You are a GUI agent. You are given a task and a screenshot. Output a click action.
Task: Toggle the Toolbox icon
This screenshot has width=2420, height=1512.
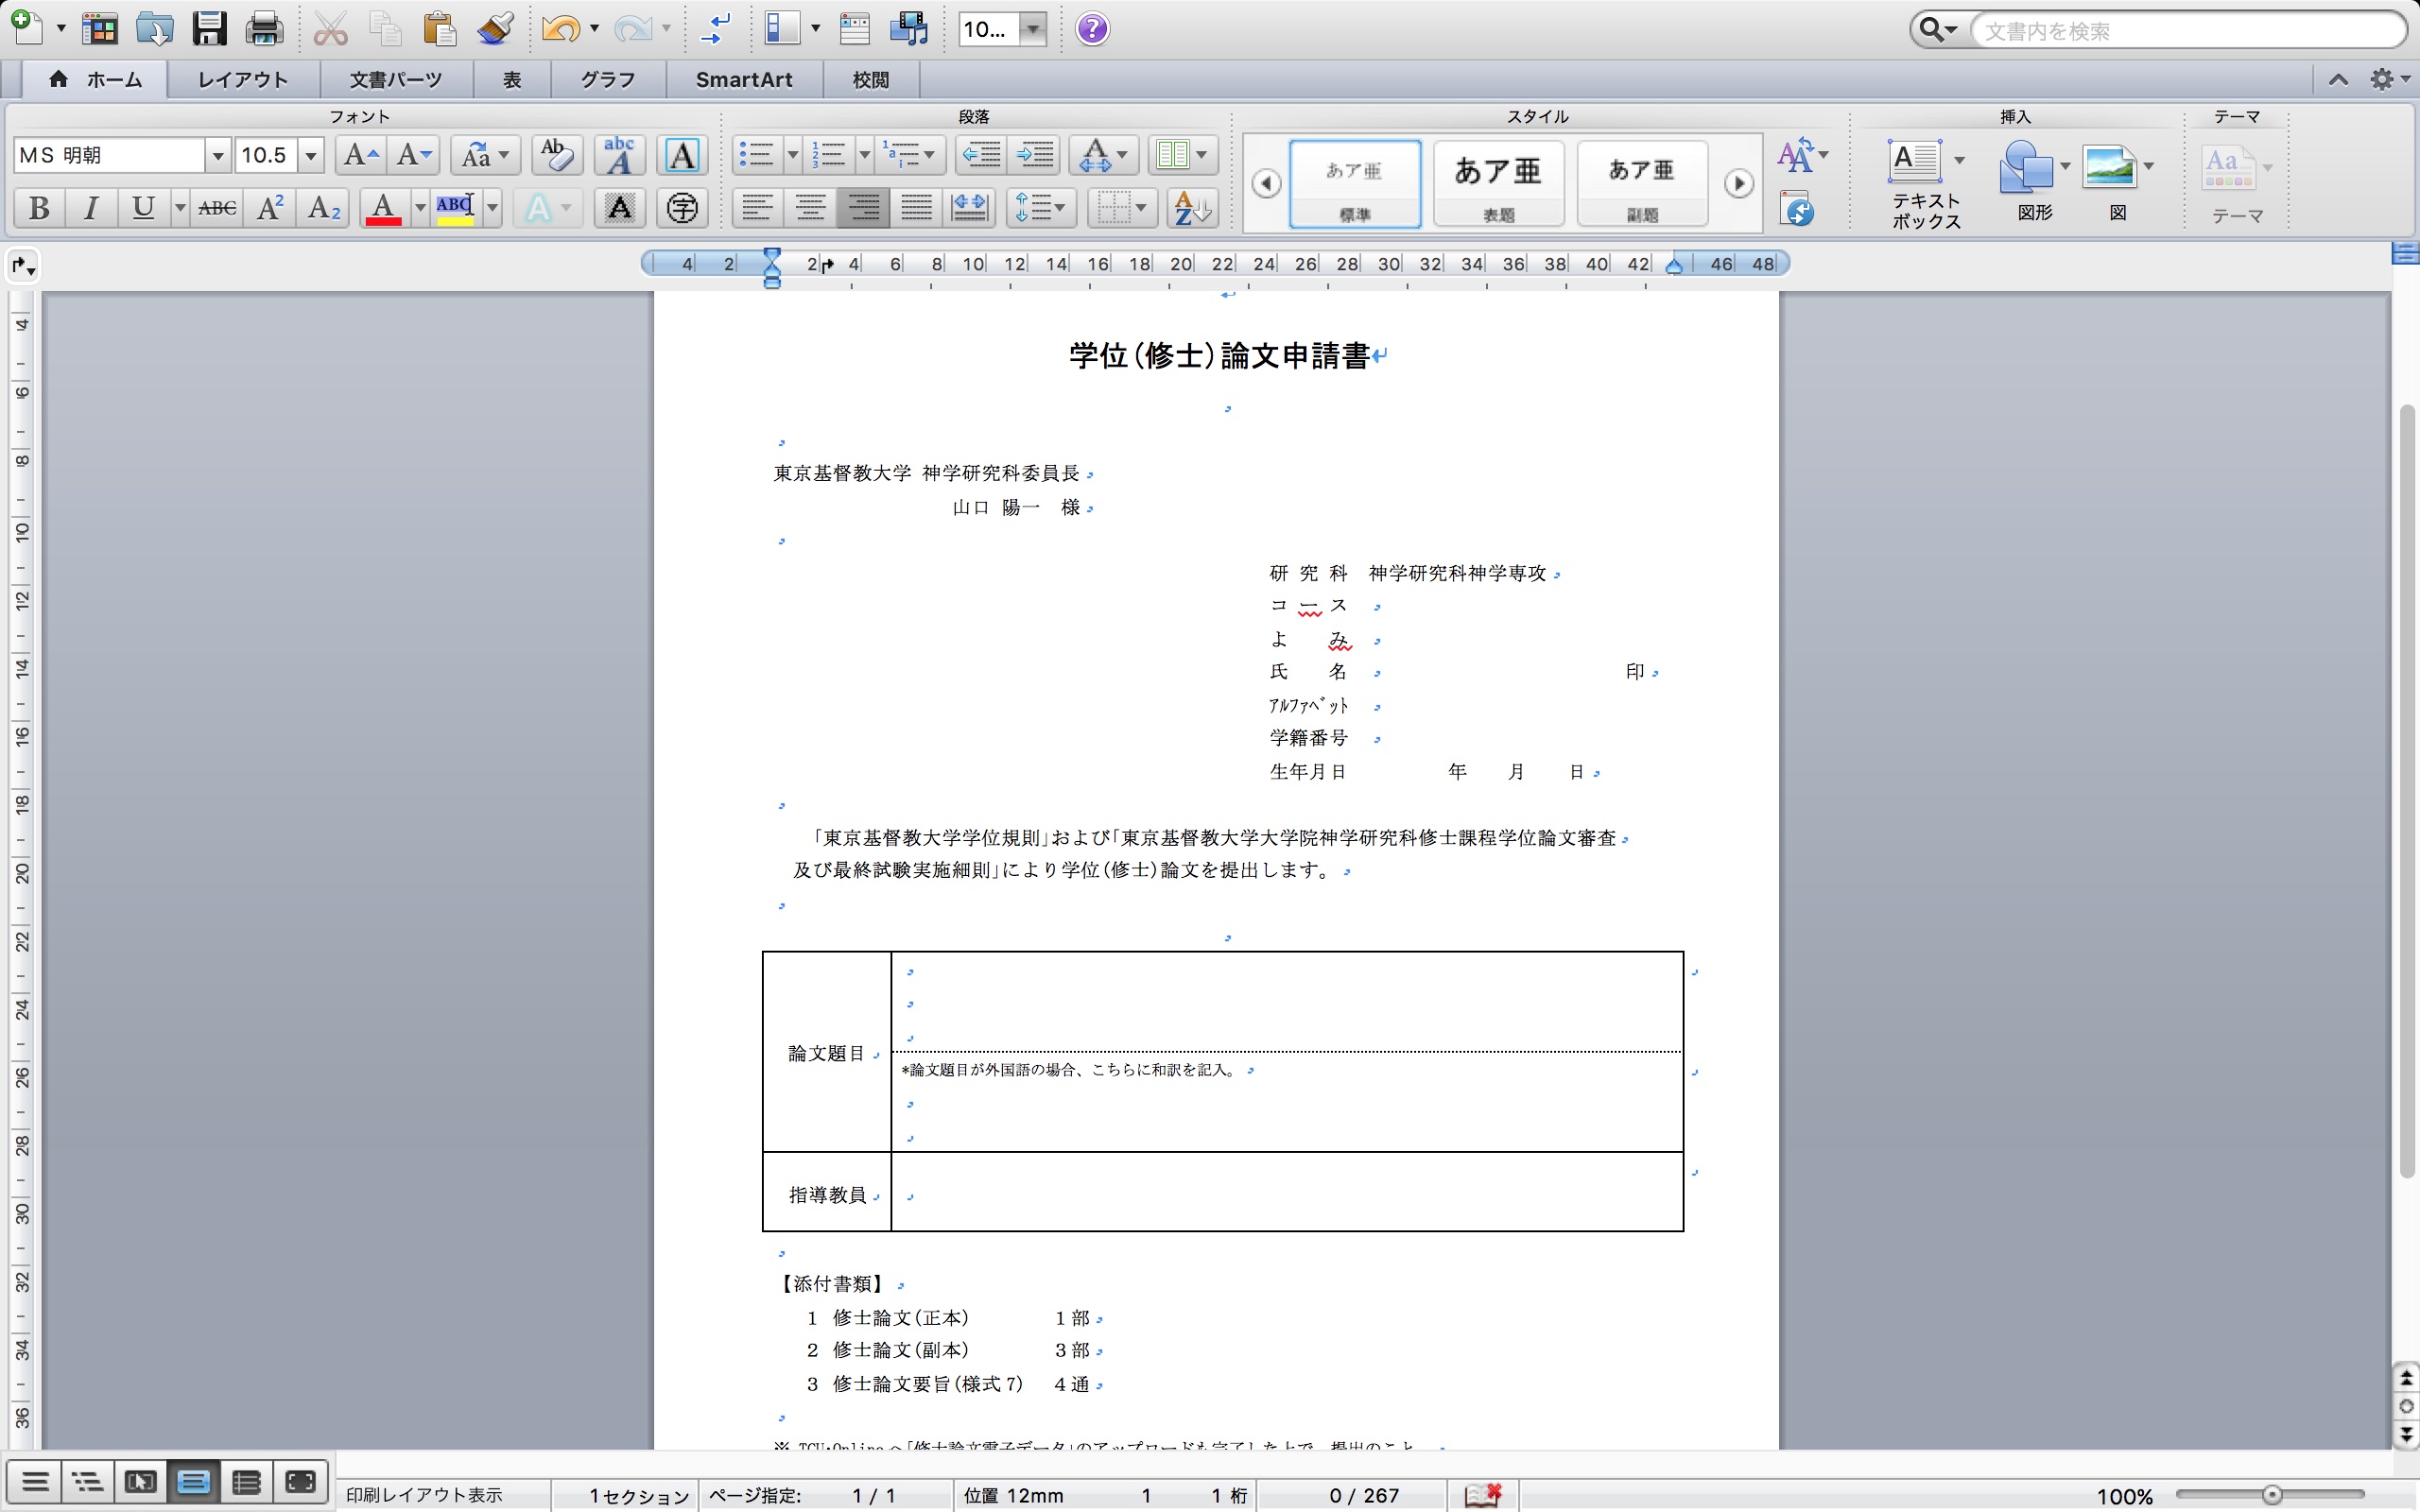point(855,28)
